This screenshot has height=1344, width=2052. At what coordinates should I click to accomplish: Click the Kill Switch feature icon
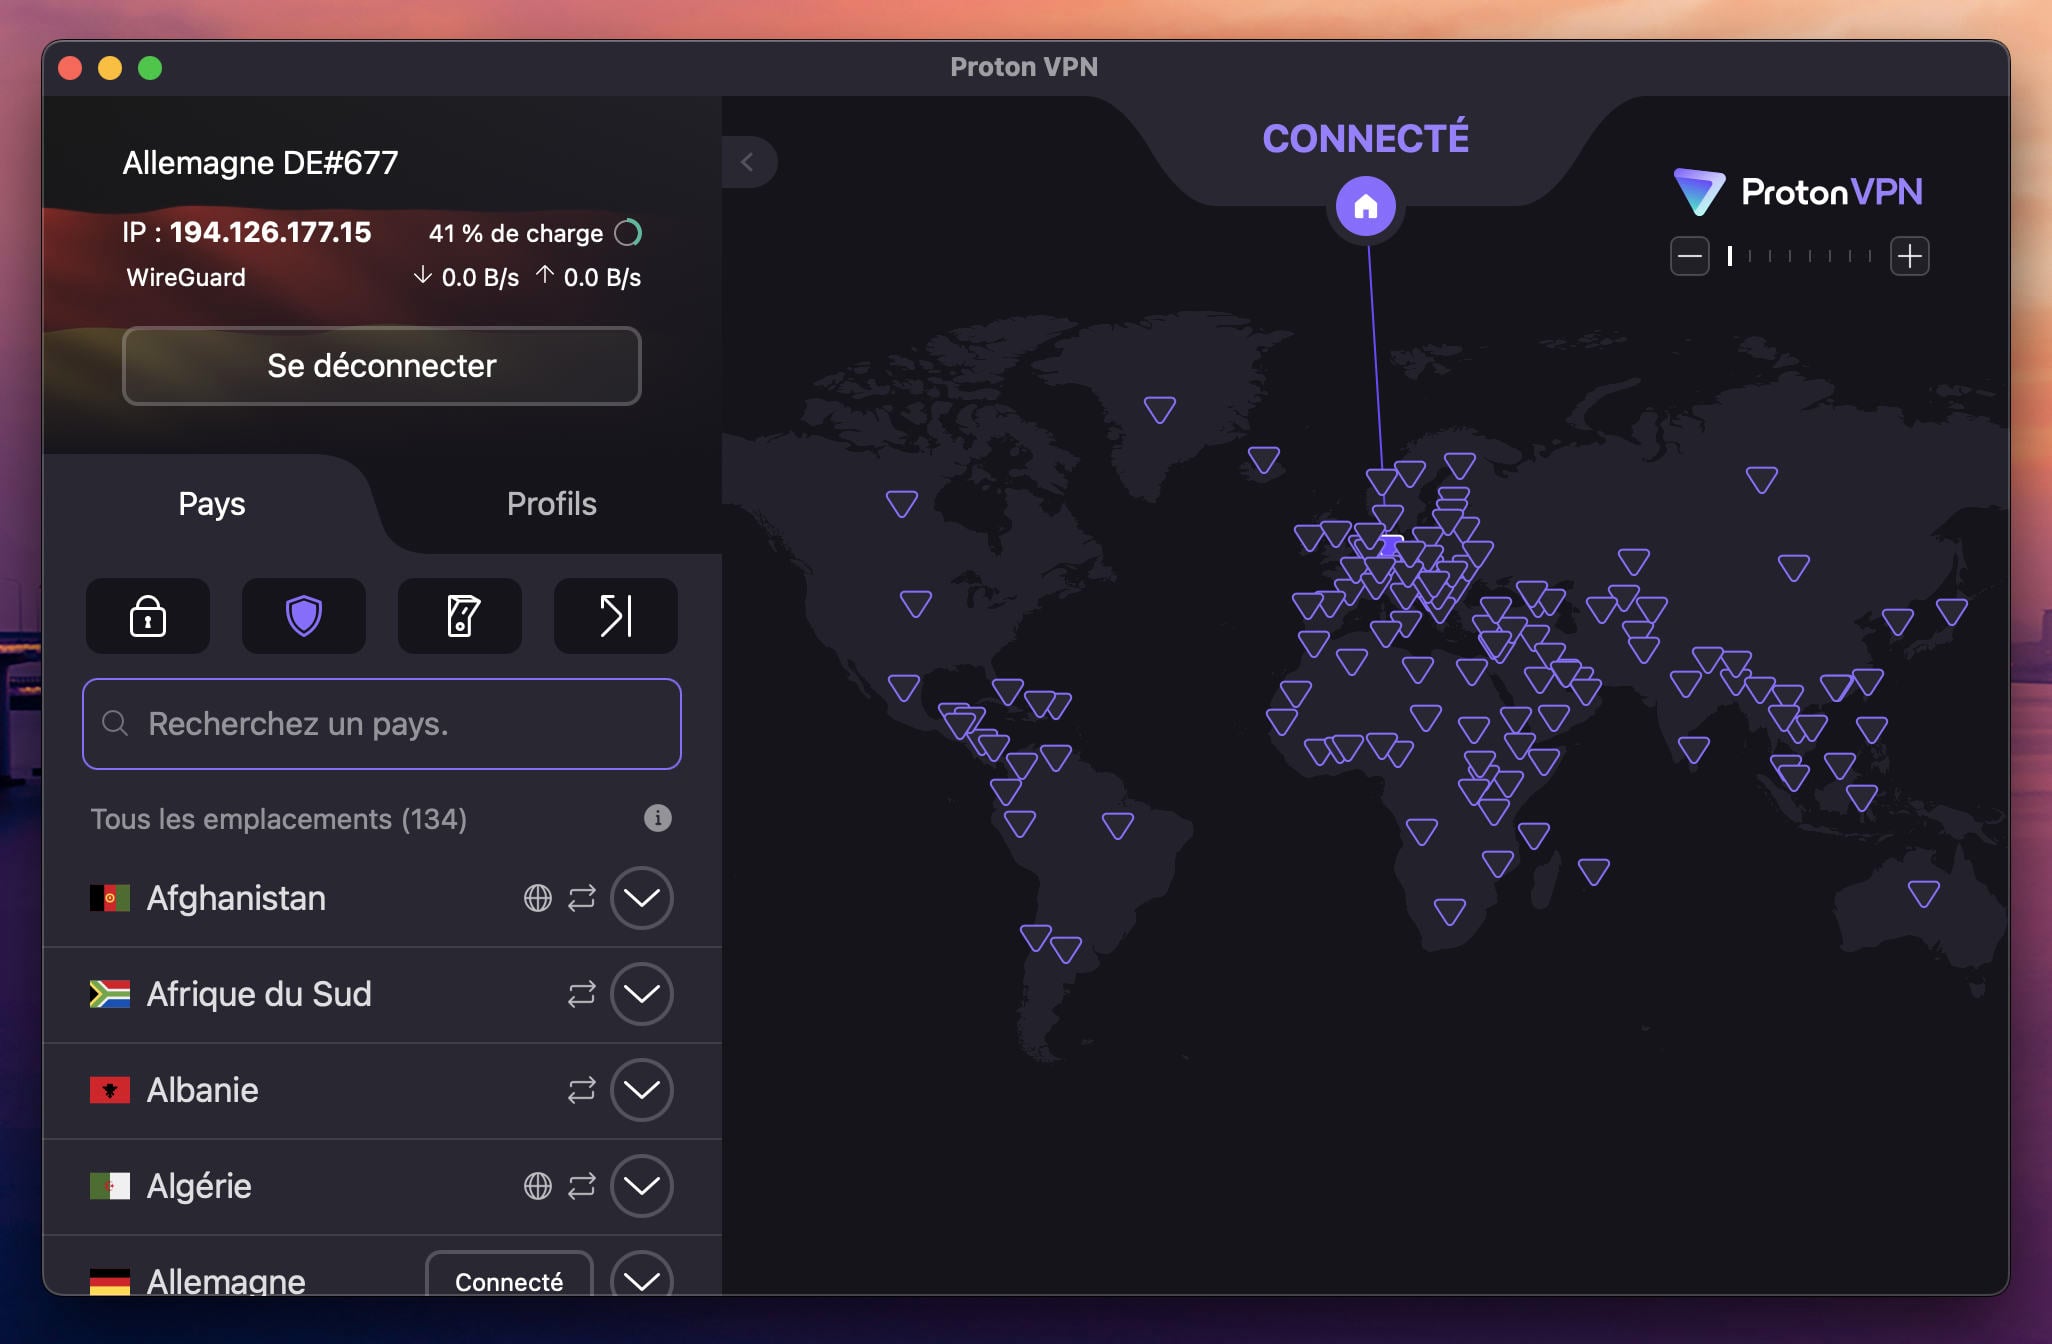[459, 616]
